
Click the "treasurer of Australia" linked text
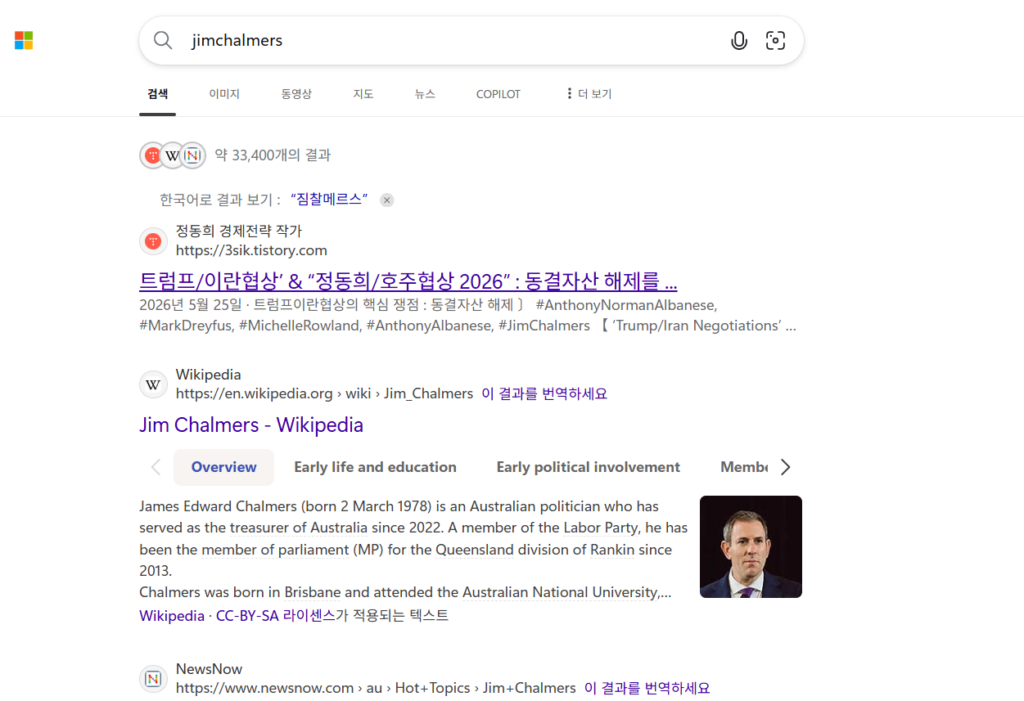coord(298,528)
